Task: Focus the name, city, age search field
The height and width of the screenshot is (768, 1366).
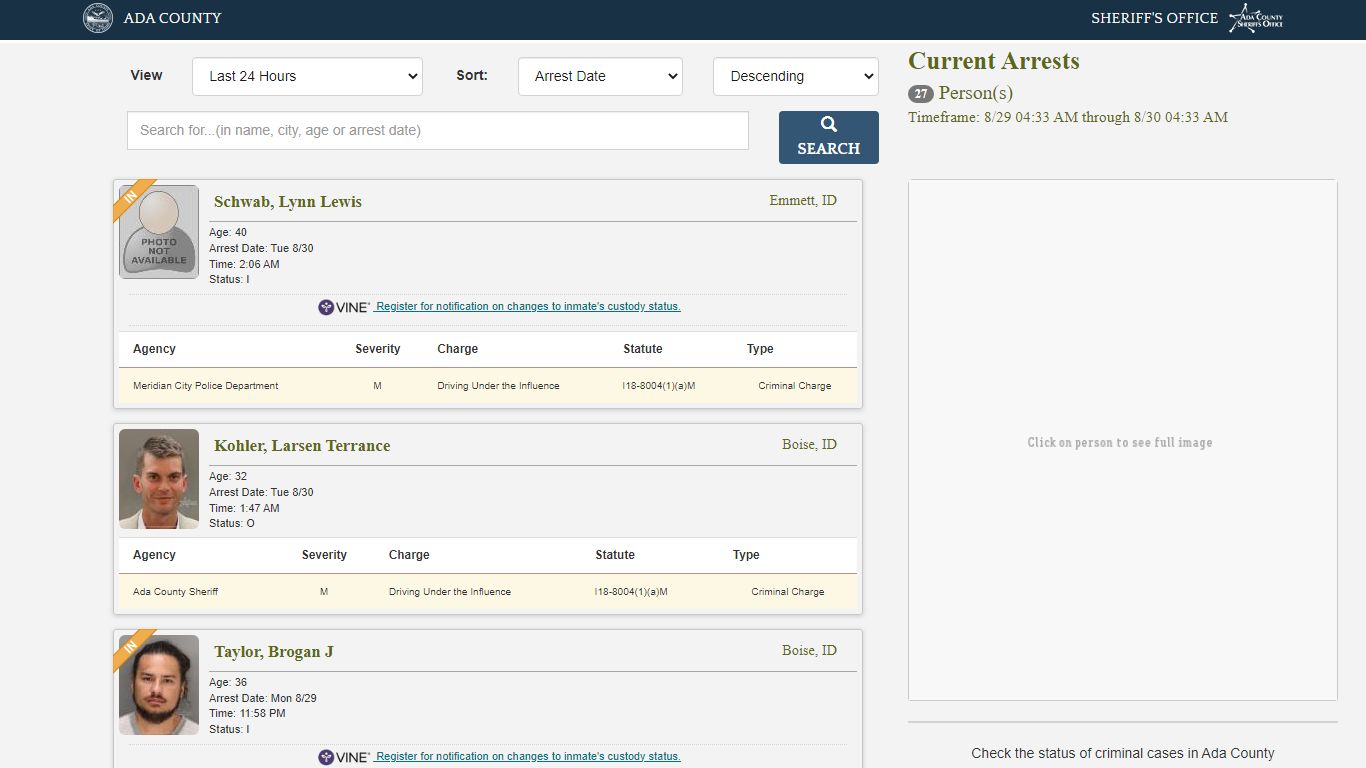Action: (x=437, y=130)
